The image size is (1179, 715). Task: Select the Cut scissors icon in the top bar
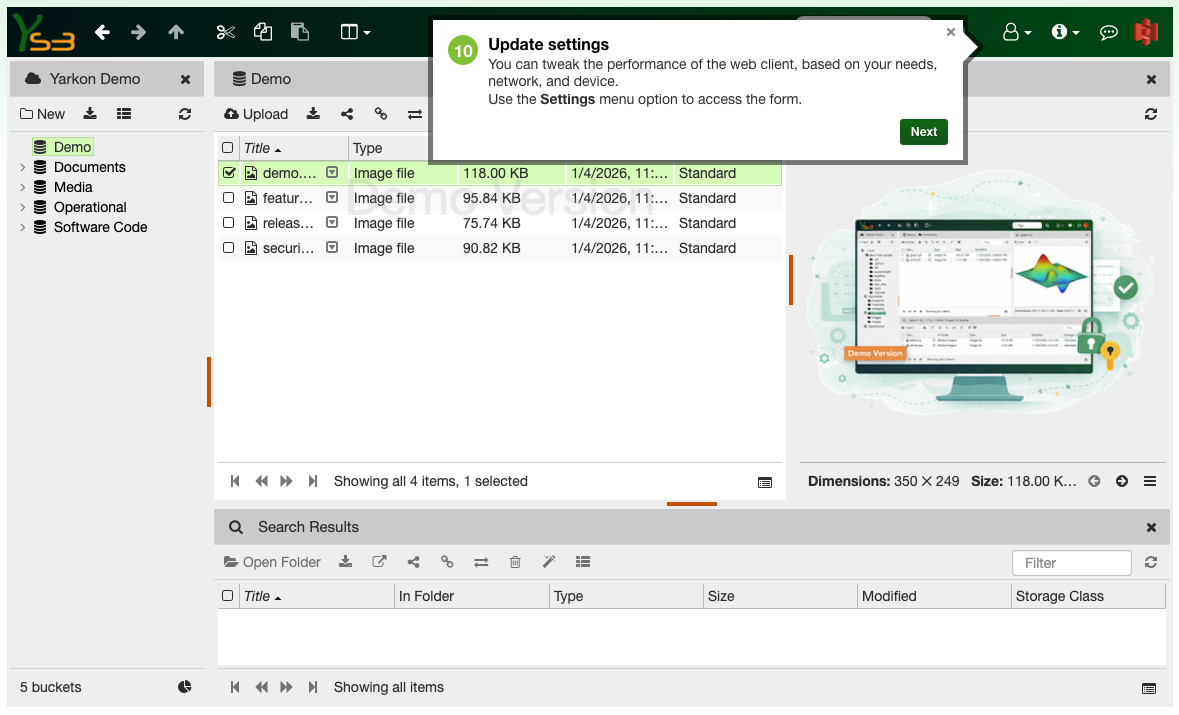(225, 32)
